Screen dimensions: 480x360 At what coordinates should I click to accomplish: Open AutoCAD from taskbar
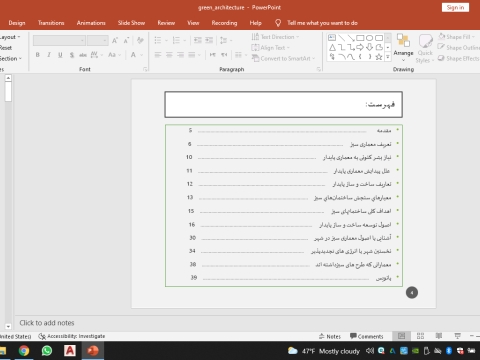[x=70, y=351]
